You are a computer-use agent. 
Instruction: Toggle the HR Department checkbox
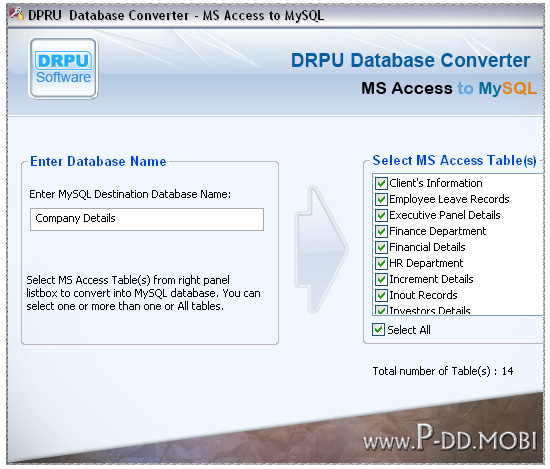(381, 263)
